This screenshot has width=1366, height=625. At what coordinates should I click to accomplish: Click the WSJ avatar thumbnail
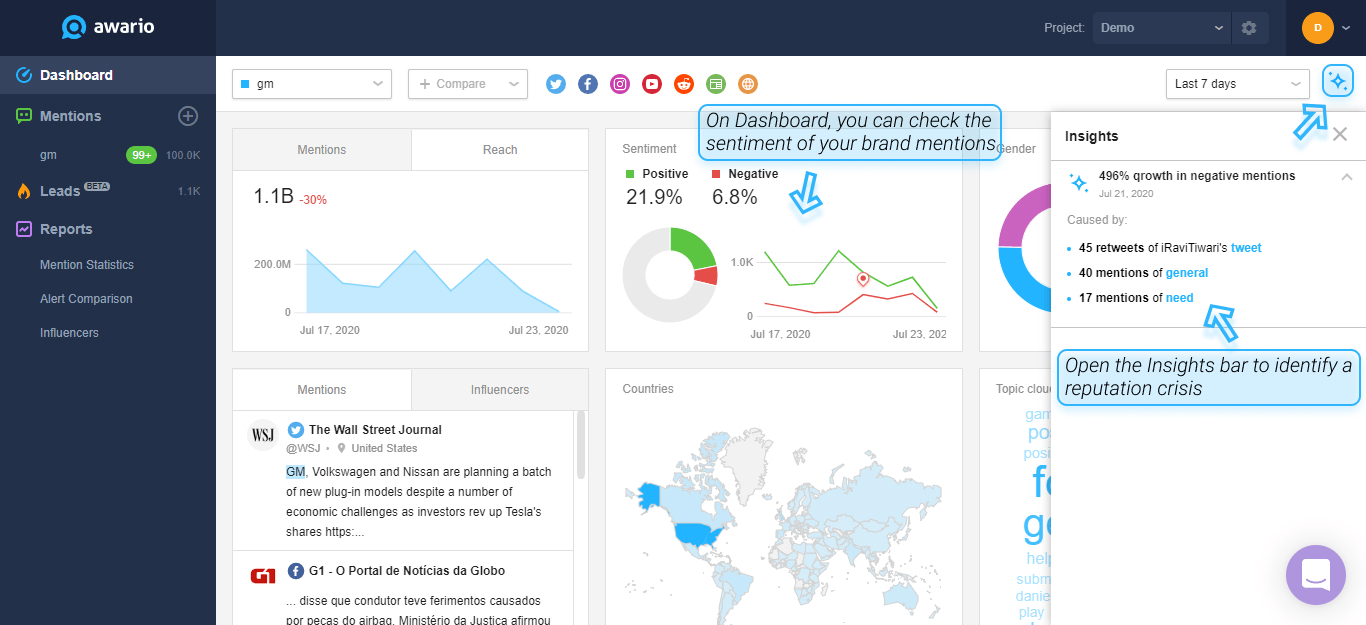point(262,435)
